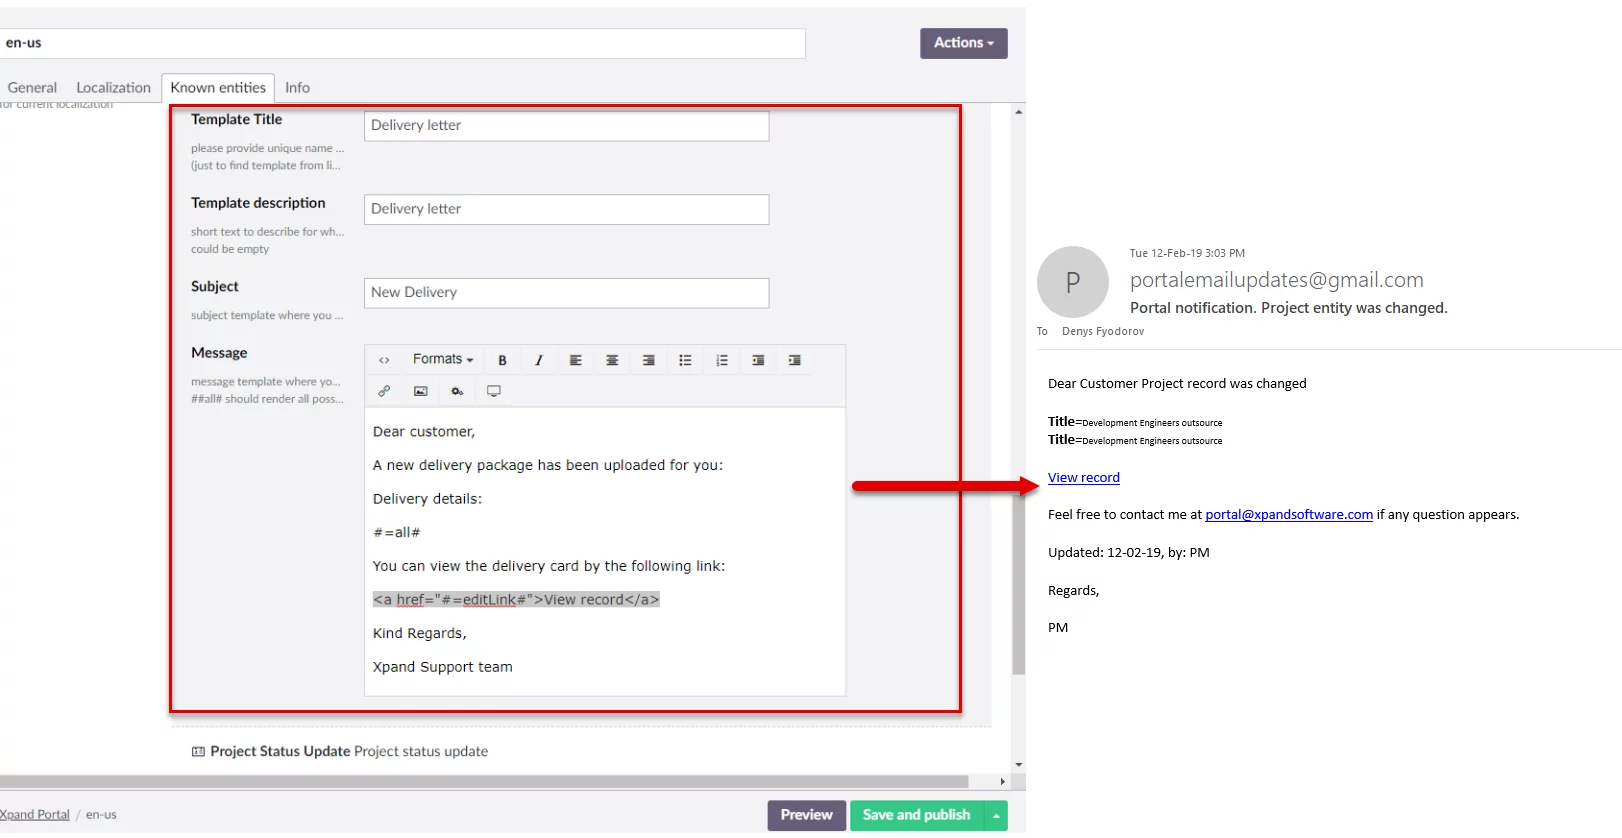Click the gears macro icon in editor
1622x838 pixels.
pyautogui.click(x=457, y=391)
